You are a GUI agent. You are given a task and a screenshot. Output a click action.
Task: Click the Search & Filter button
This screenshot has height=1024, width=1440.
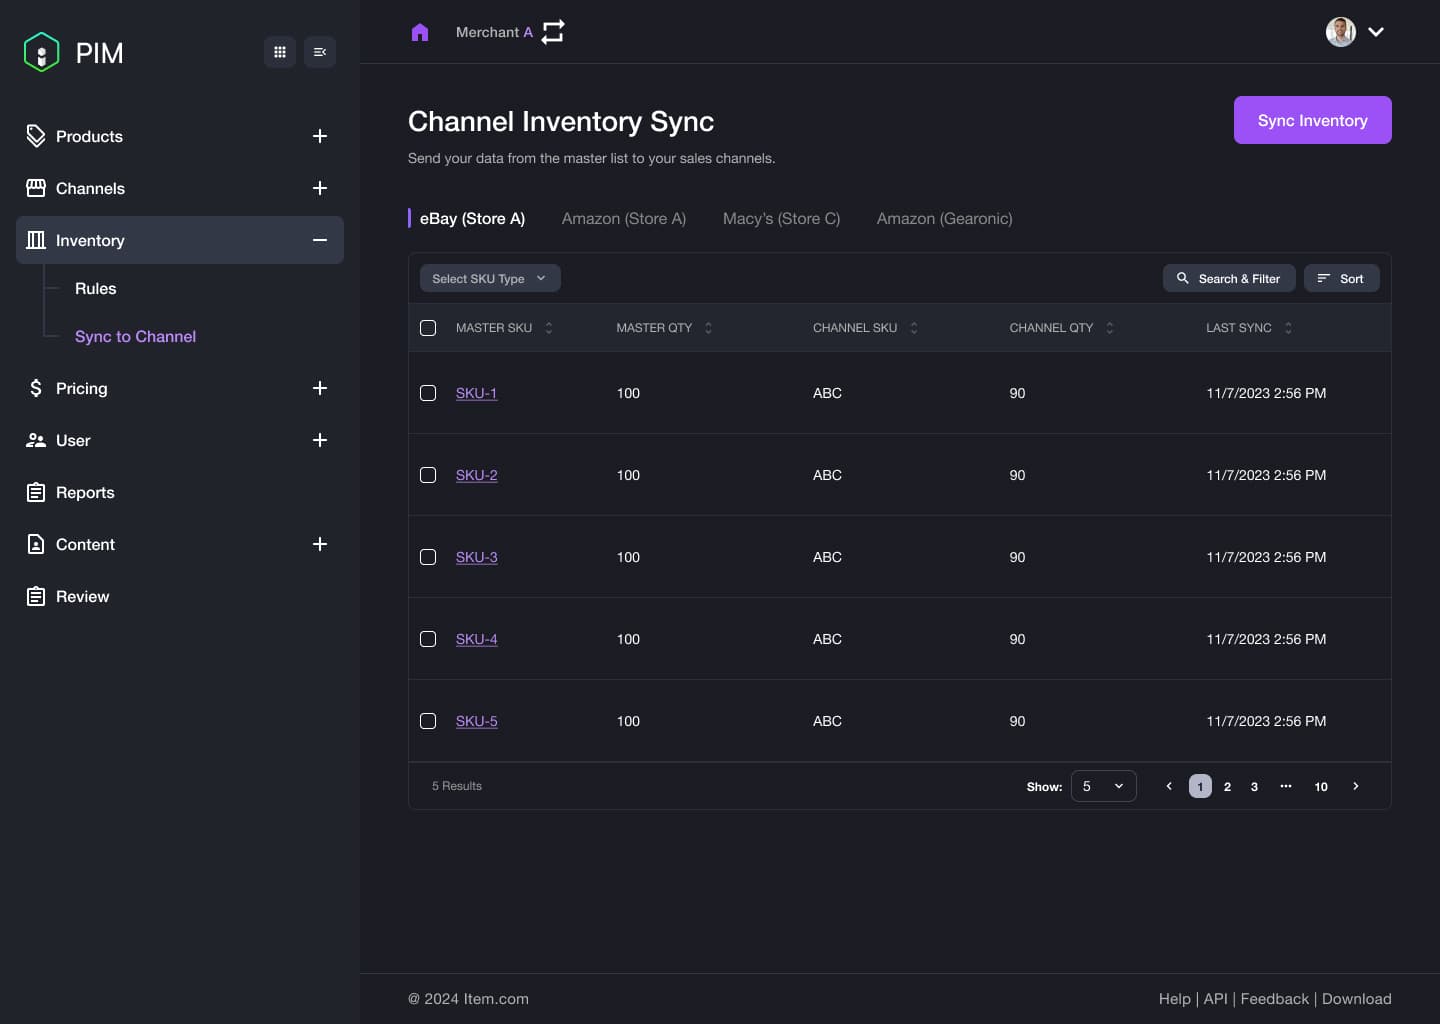(1229, 278)
